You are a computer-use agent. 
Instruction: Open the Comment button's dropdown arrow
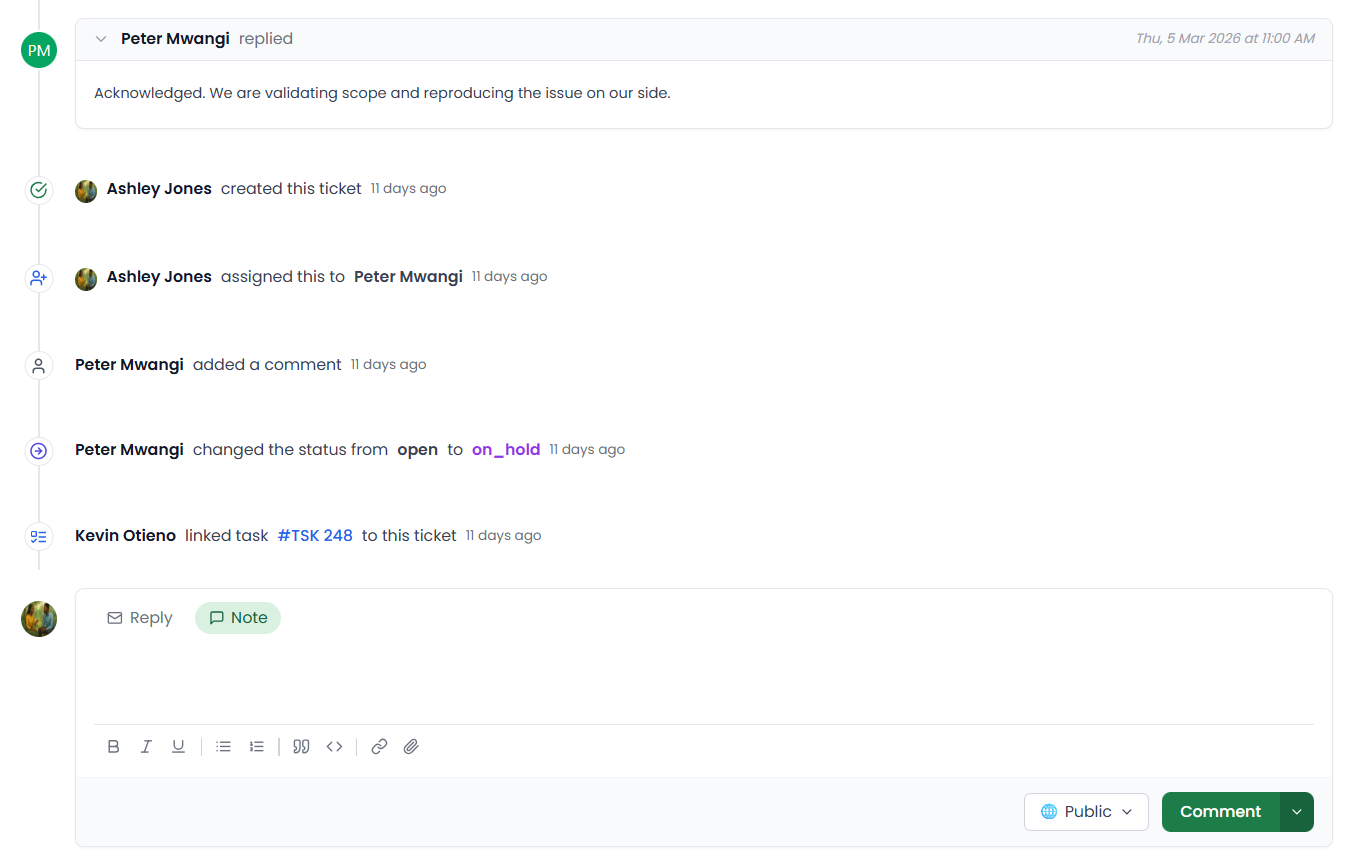pos(1297,811)
